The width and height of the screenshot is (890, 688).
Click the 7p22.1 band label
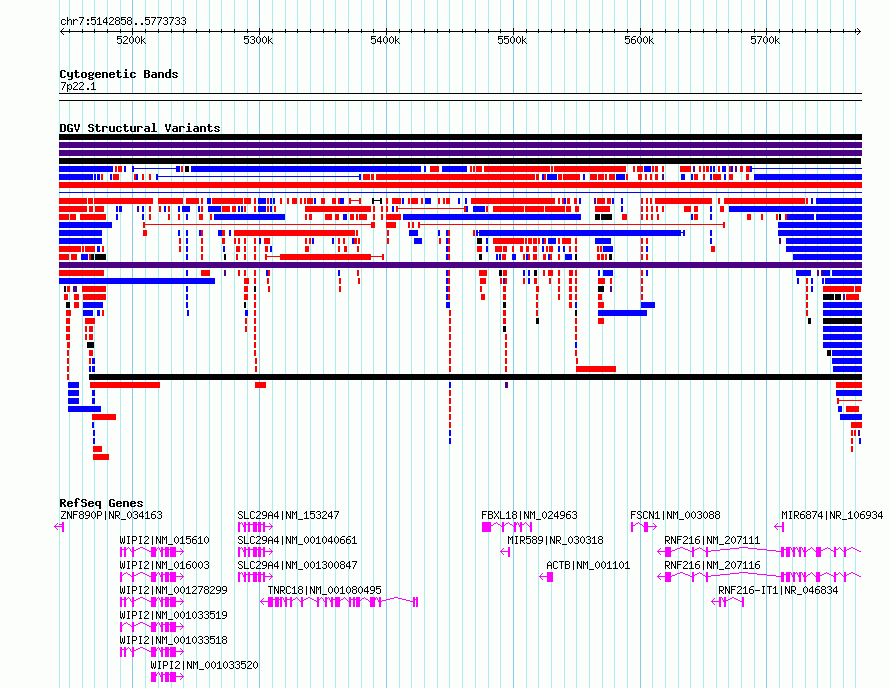78,86
